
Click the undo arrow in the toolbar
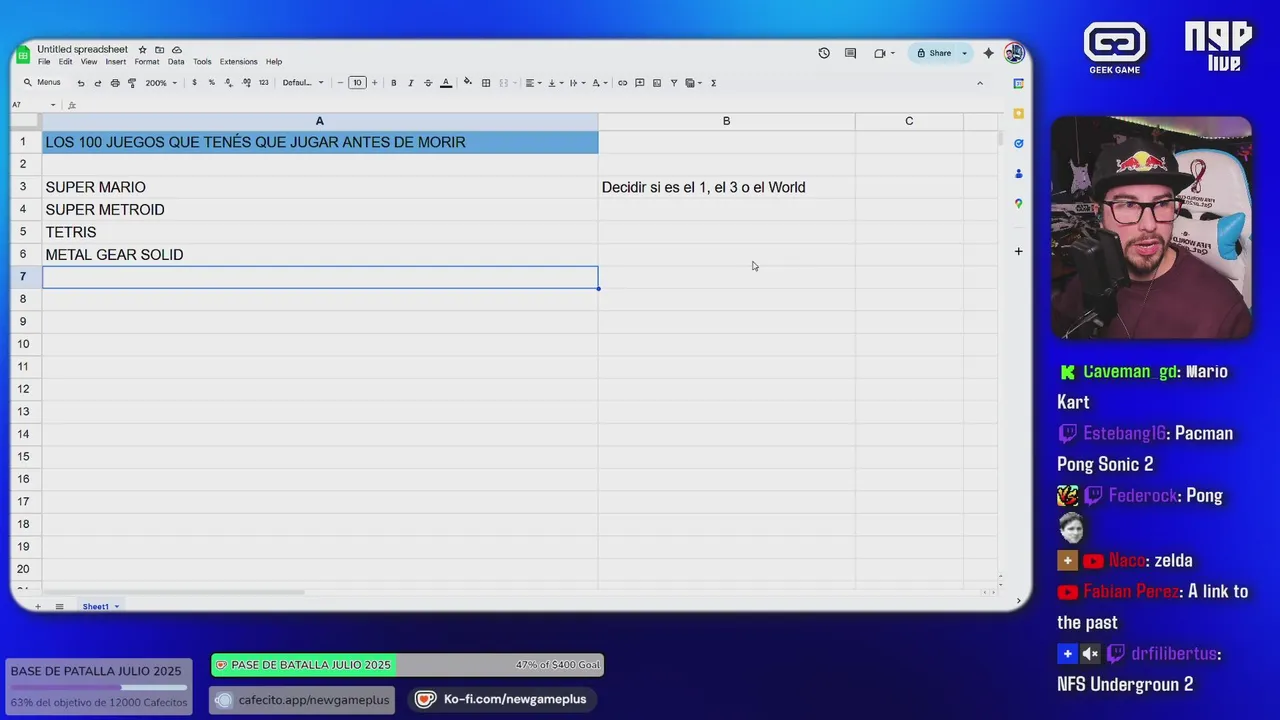(x=81, y=83)
